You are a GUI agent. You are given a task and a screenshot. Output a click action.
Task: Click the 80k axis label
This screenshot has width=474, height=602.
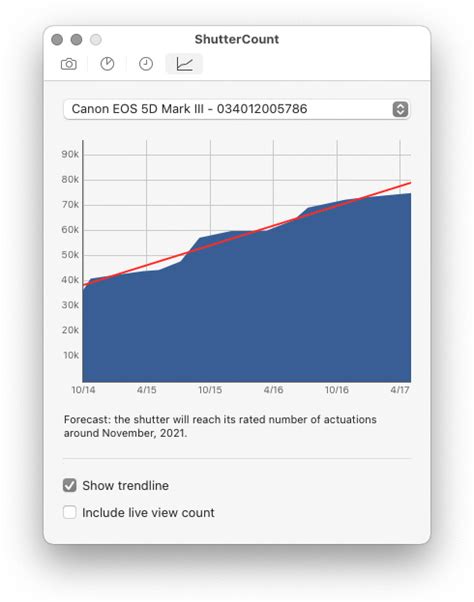tap(70, 179)
